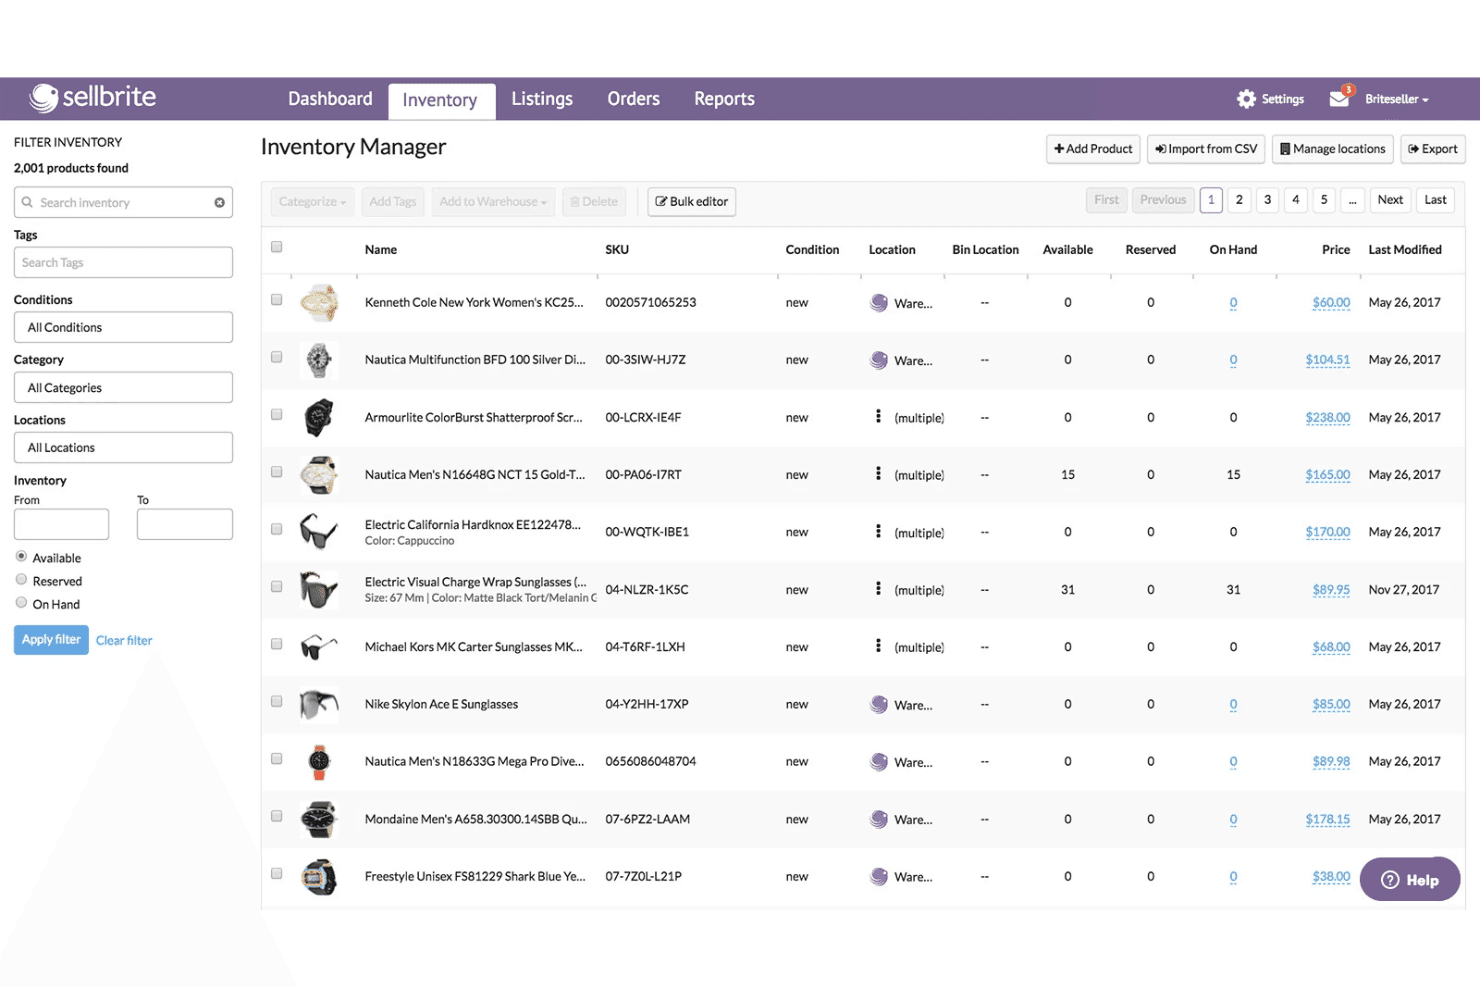1480x987 pixels.
Task: Click multiple-locations dots for Armourlite row
Action: 878,416
